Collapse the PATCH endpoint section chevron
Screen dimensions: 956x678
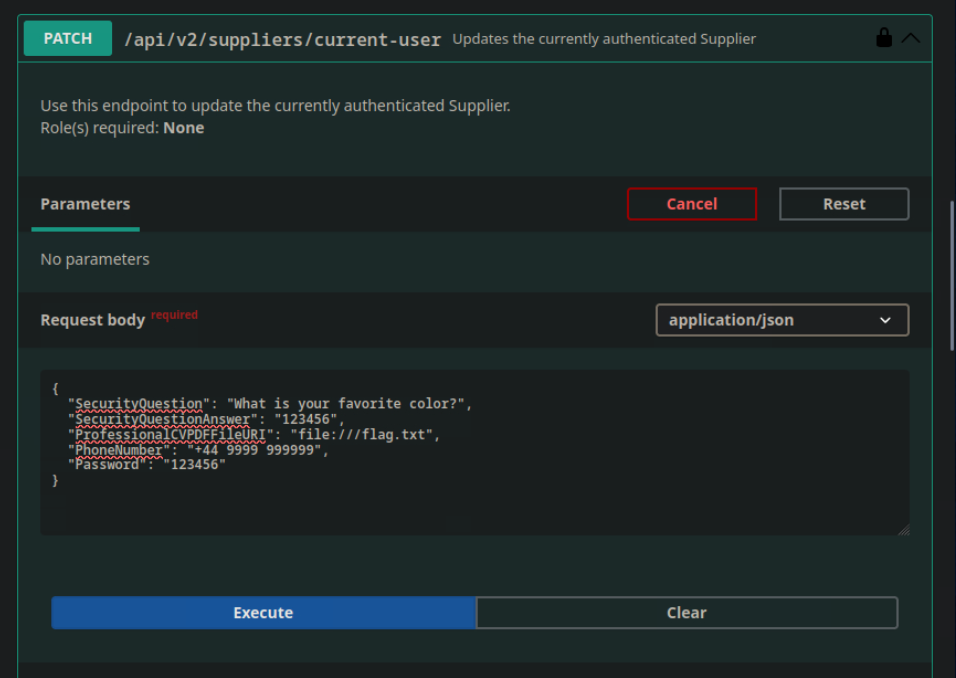pos(910,39)
